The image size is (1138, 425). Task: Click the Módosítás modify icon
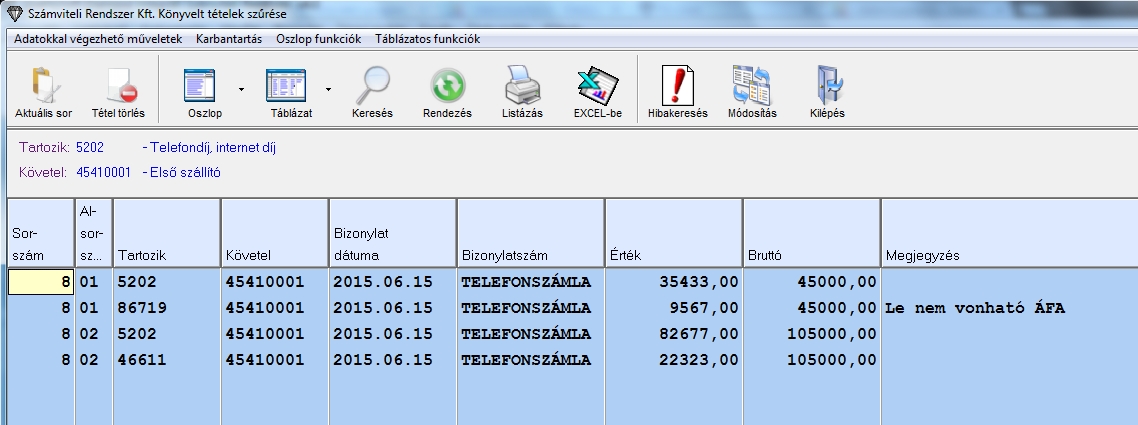751,86
